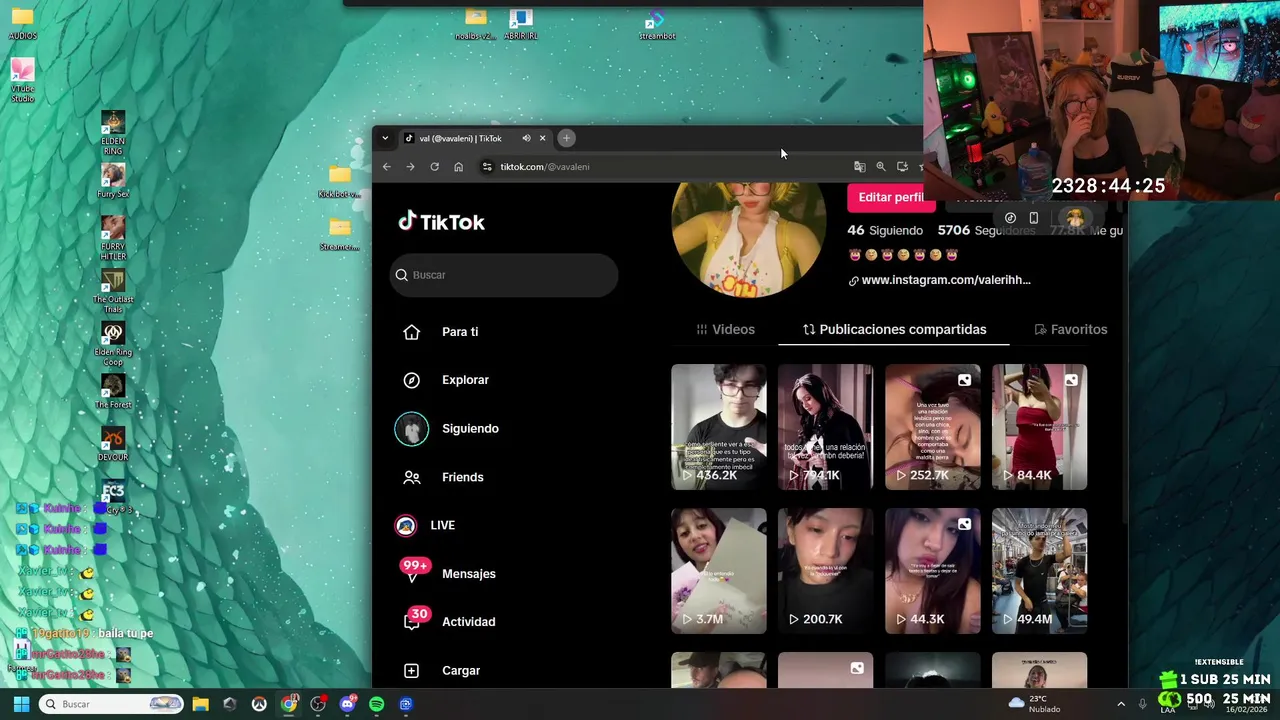Open the 5706 Seguidores count
This screenshot has width=1280, height=720.
(986, 230)
